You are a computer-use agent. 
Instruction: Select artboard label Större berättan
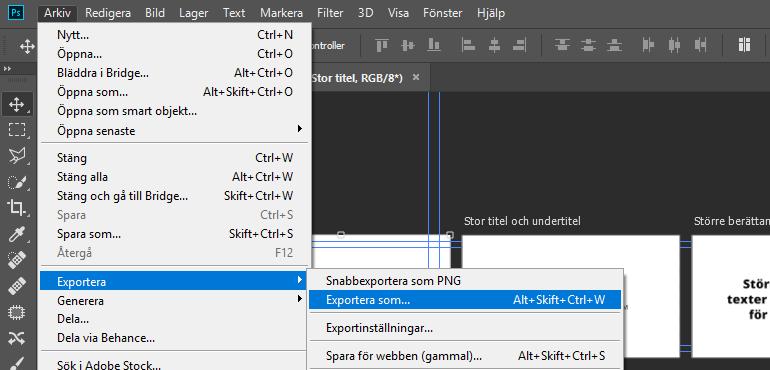pyautogui.click(x=732, y=221)
